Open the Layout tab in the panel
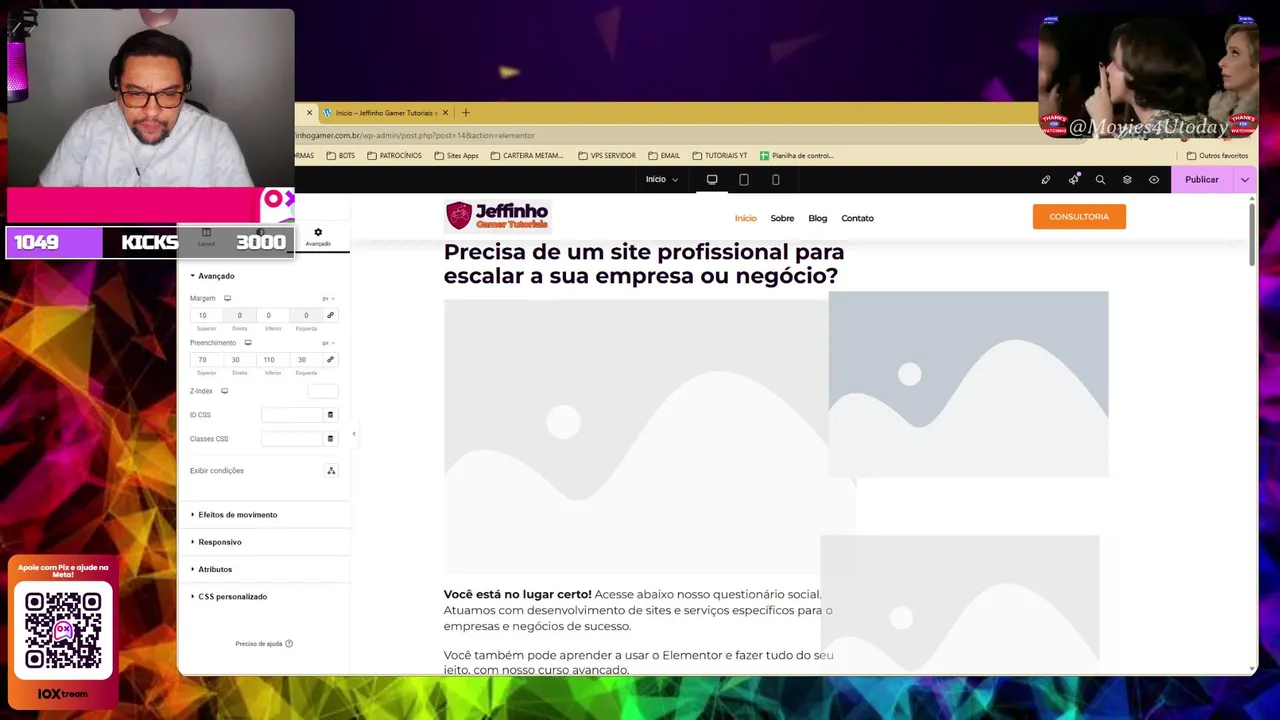Viewport: 1280px width, 720px height. pyautogui.click(x=206, y=237)
